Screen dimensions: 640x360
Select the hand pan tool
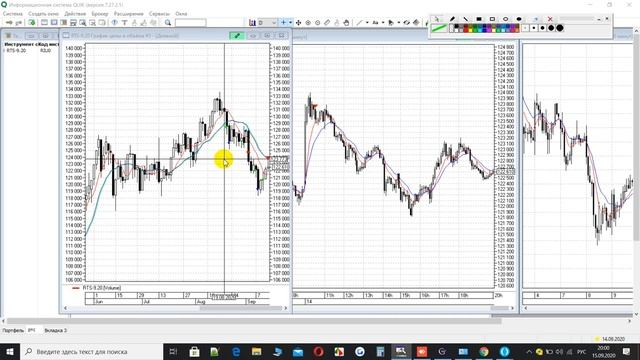(x=346, y=22)
